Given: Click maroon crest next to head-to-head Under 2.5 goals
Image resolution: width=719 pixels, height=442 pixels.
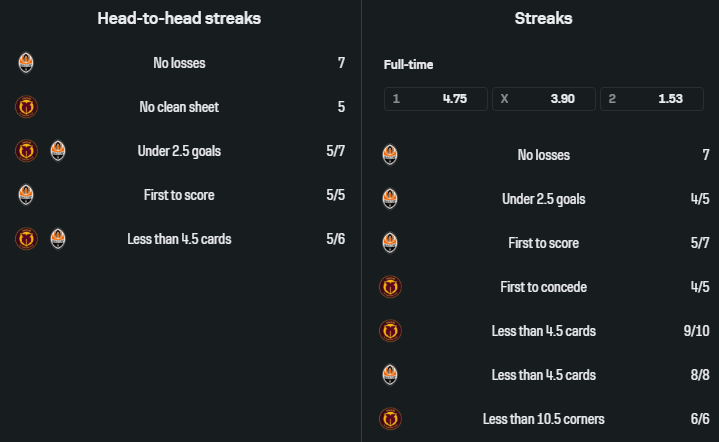Looking at the screenshot, I should pyautogui.click(x=26, y=151).
